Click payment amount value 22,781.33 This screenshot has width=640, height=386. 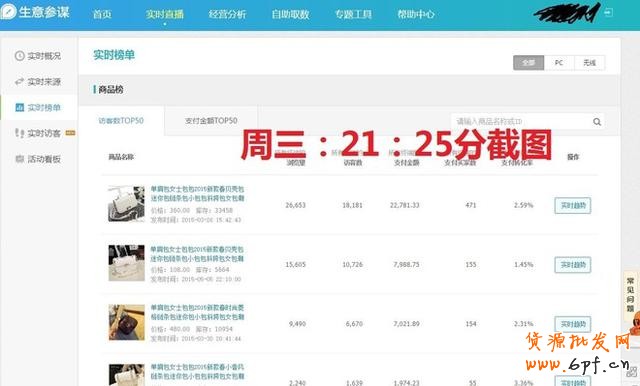[404, 205]
